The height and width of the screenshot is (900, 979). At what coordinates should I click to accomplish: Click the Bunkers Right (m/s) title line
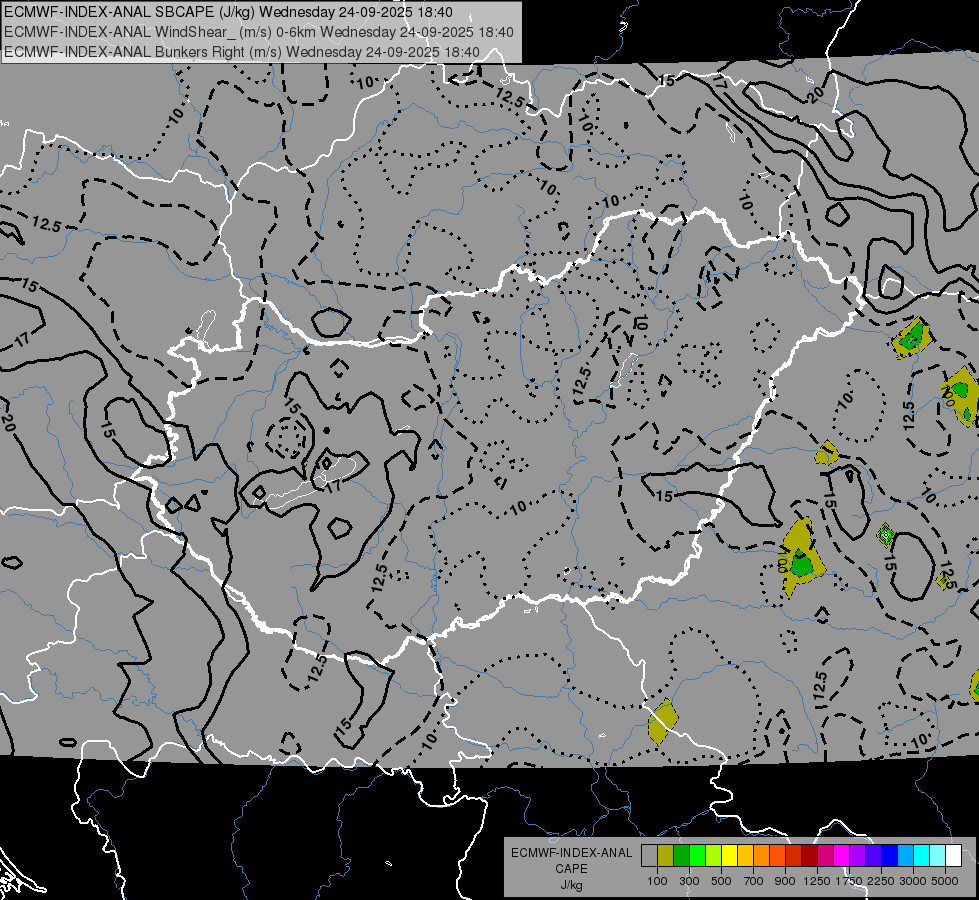(242, 52)
